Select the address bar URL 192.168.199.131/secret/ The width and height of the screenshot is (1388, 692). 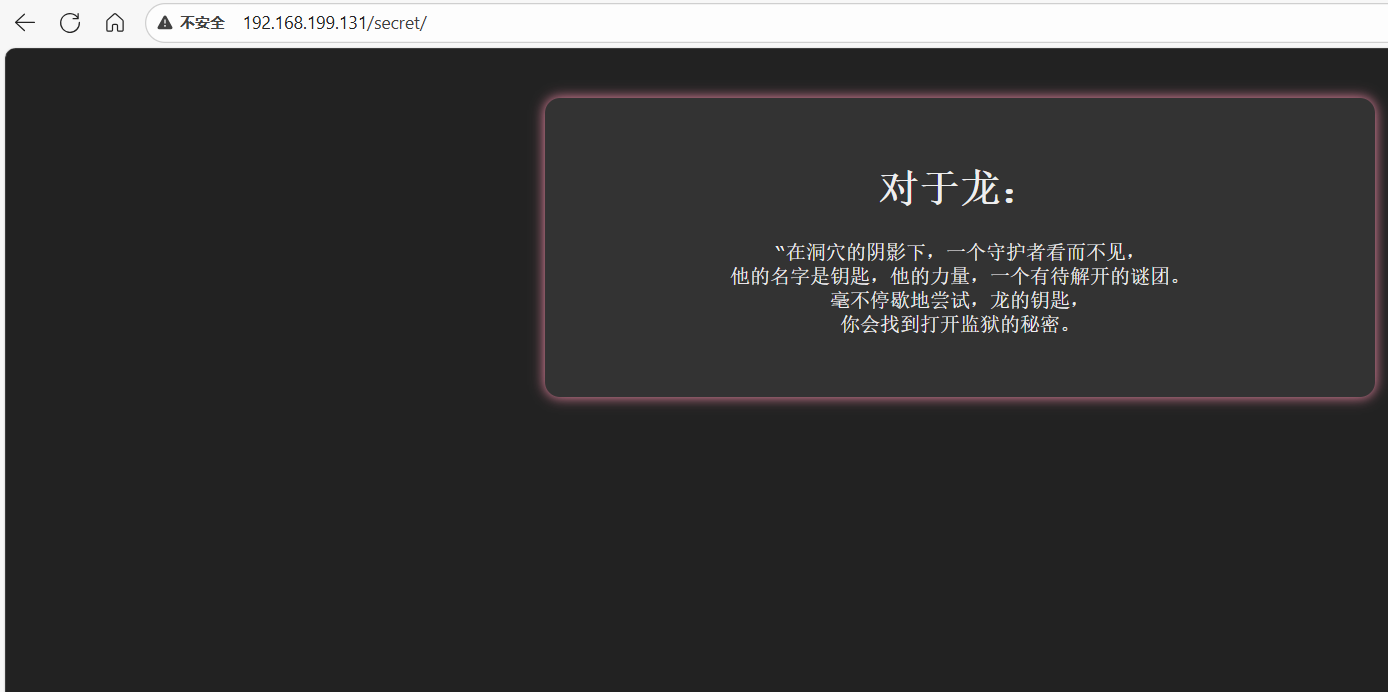(334, 23)
